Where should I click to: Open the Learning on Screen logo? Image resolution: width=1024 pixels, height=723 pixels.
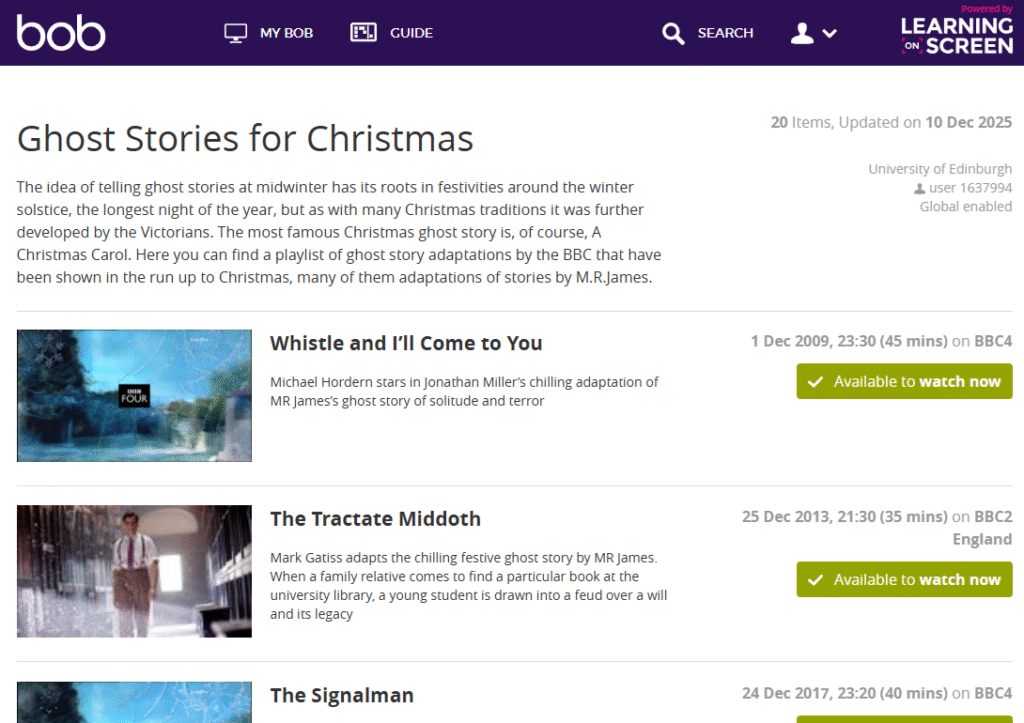click(x=956, y=31)
